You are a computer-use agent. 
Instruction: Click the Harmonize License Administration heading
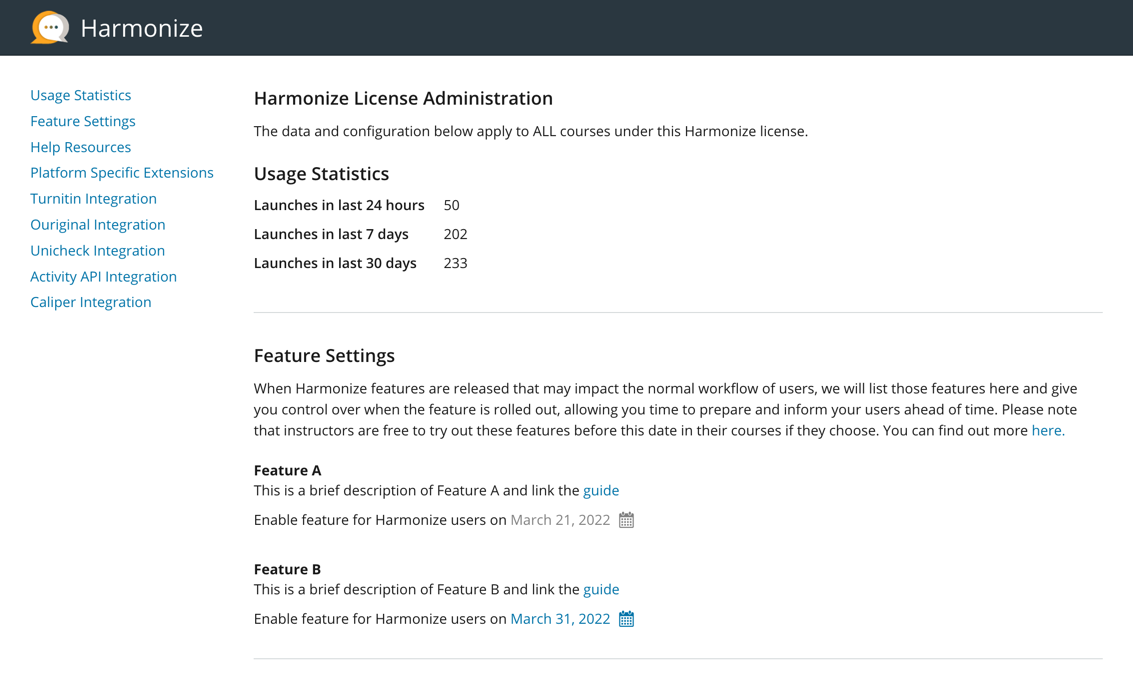point(403,98)
